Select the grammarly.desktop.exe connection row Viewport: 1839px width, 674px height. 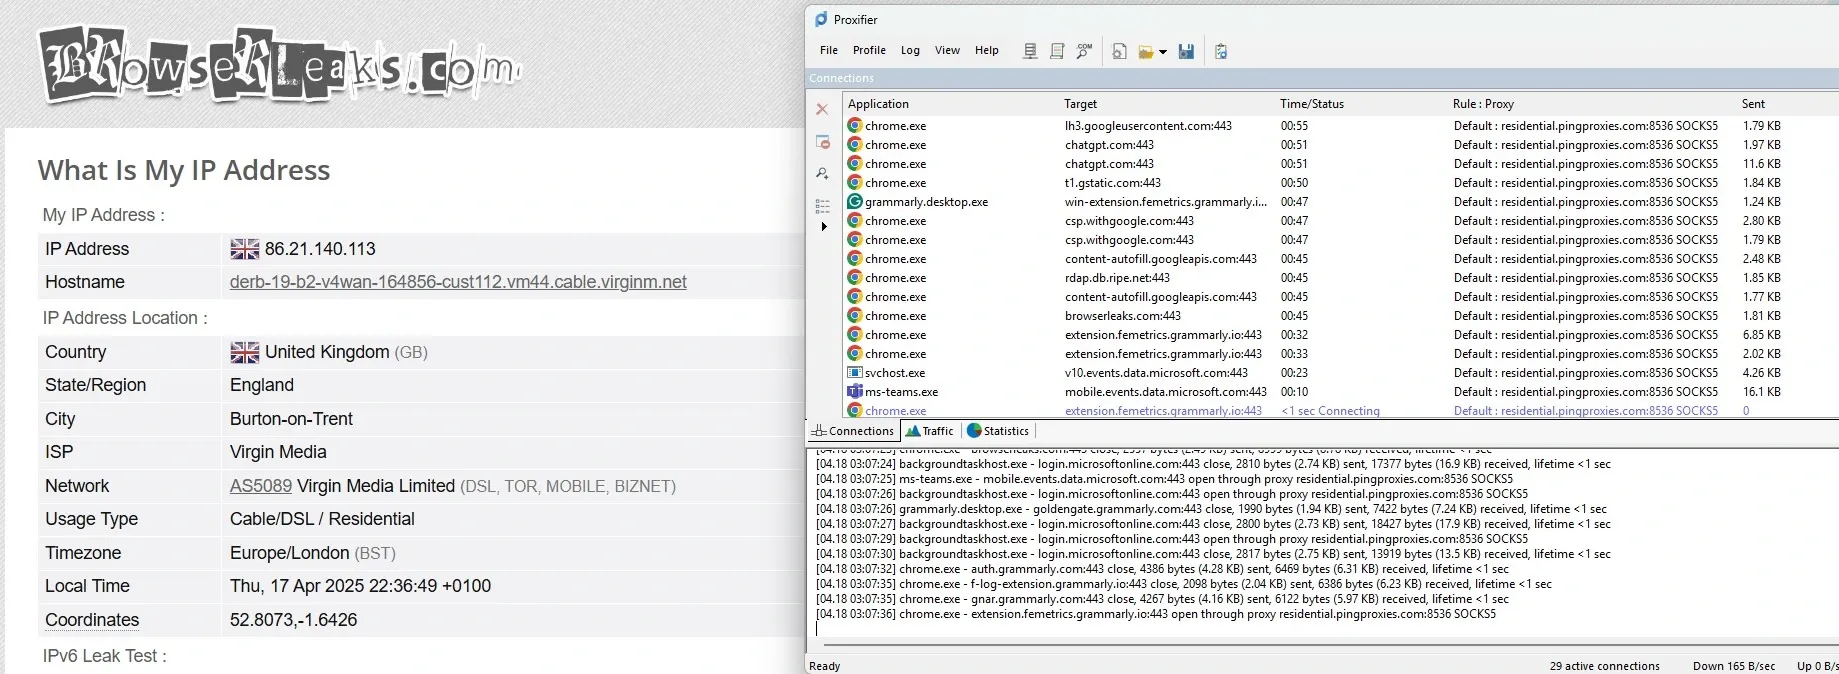[1341, 202]
